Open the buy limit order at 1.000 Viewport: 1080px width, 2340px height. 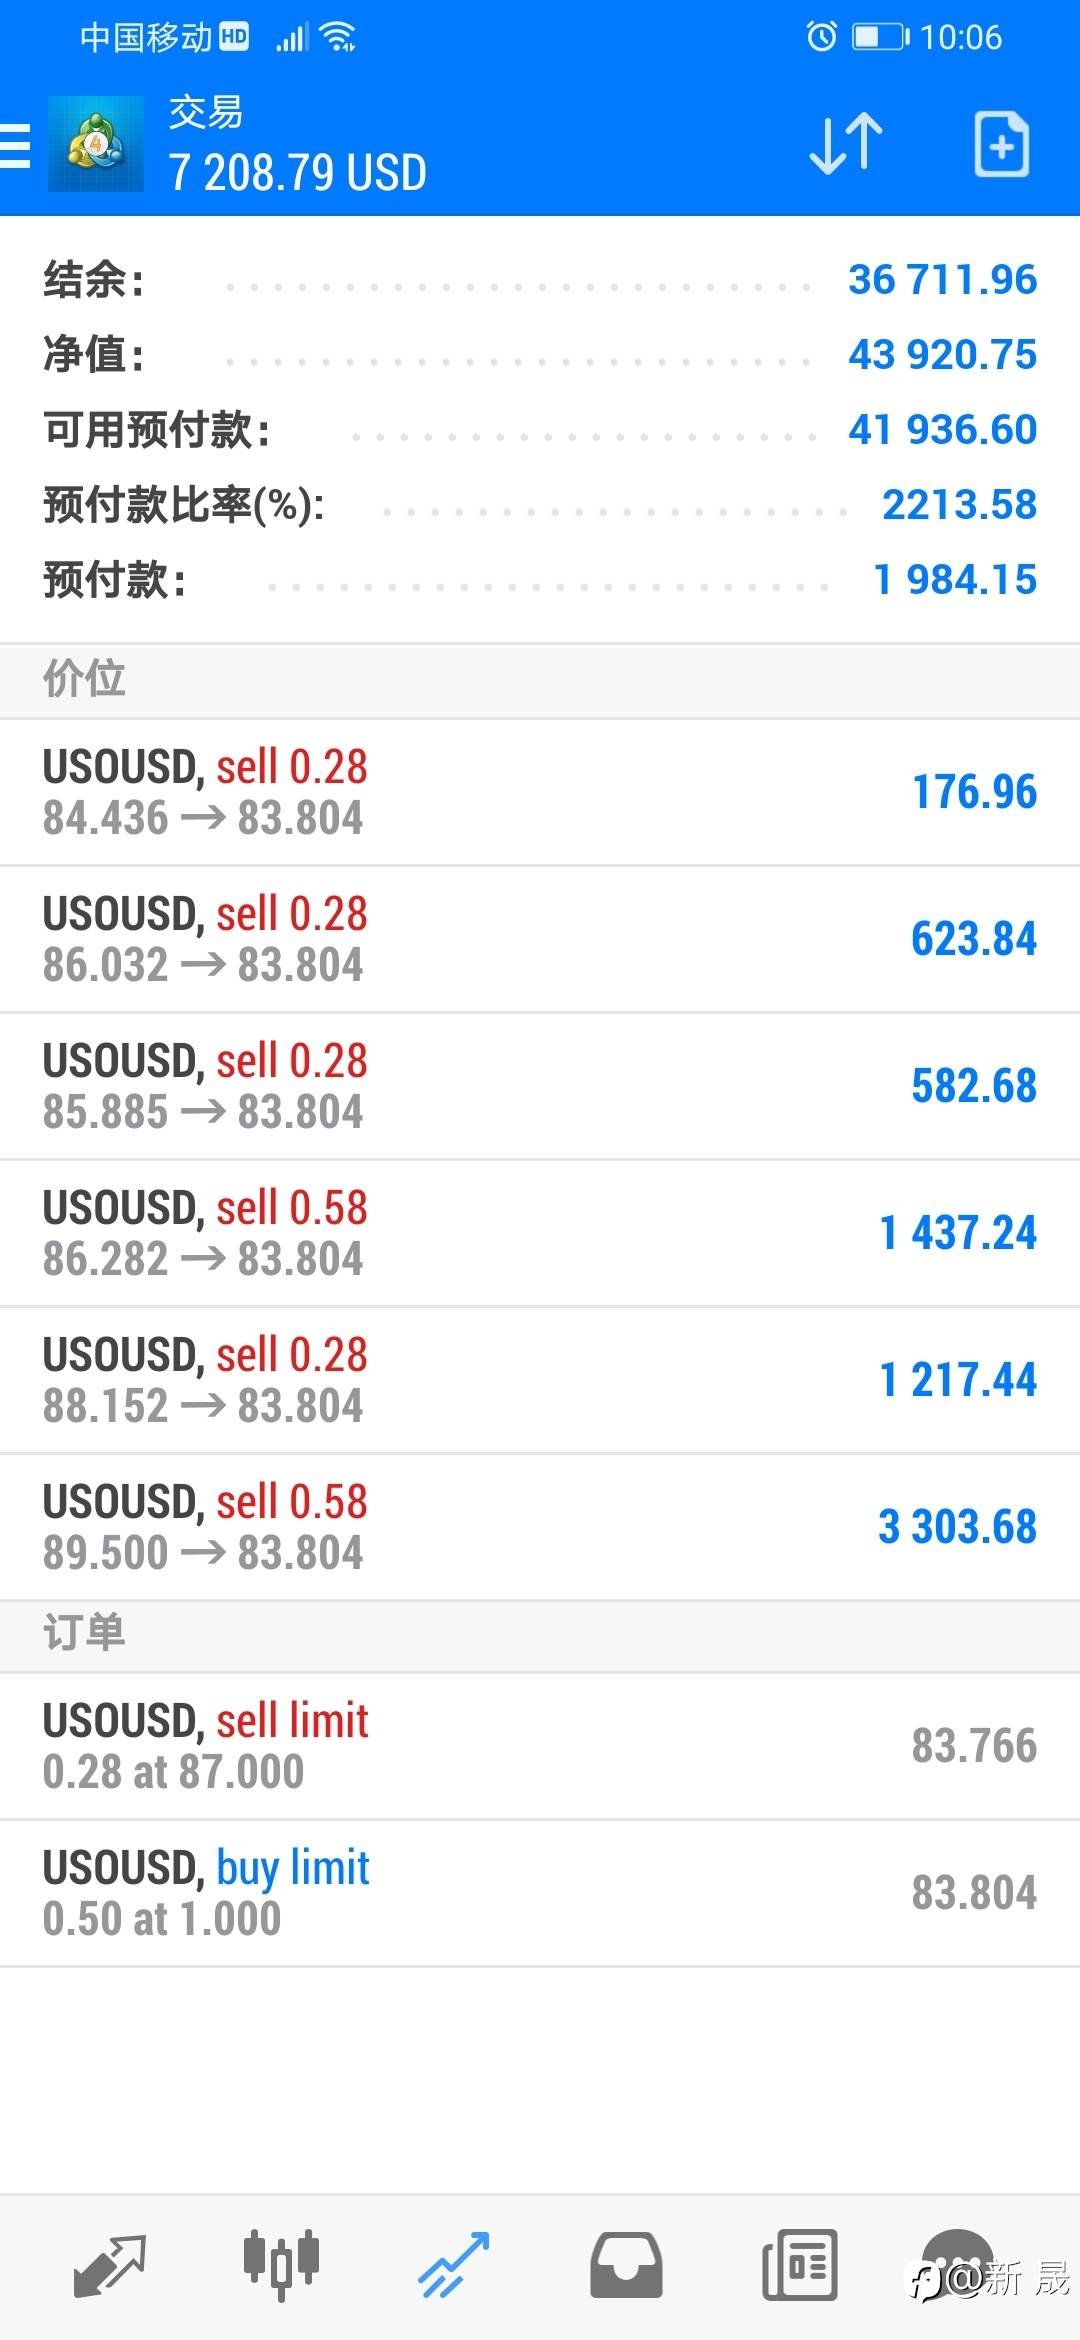pos(540,1893)
